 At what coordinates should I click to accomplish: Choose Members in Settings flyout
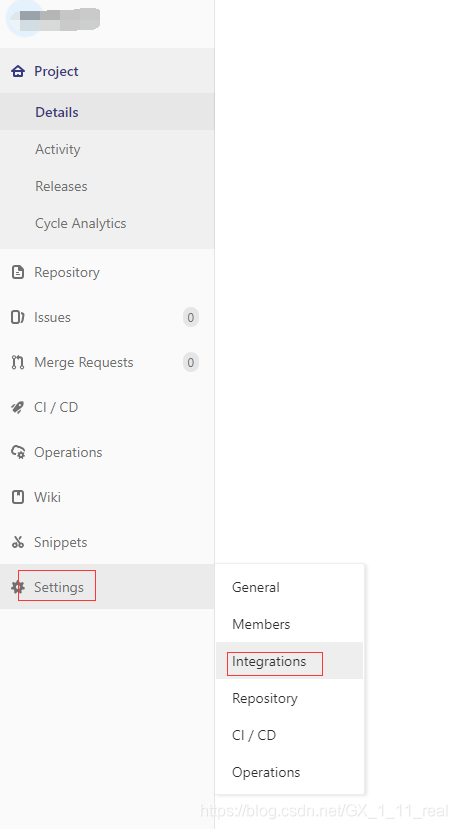tap(261, 624)
